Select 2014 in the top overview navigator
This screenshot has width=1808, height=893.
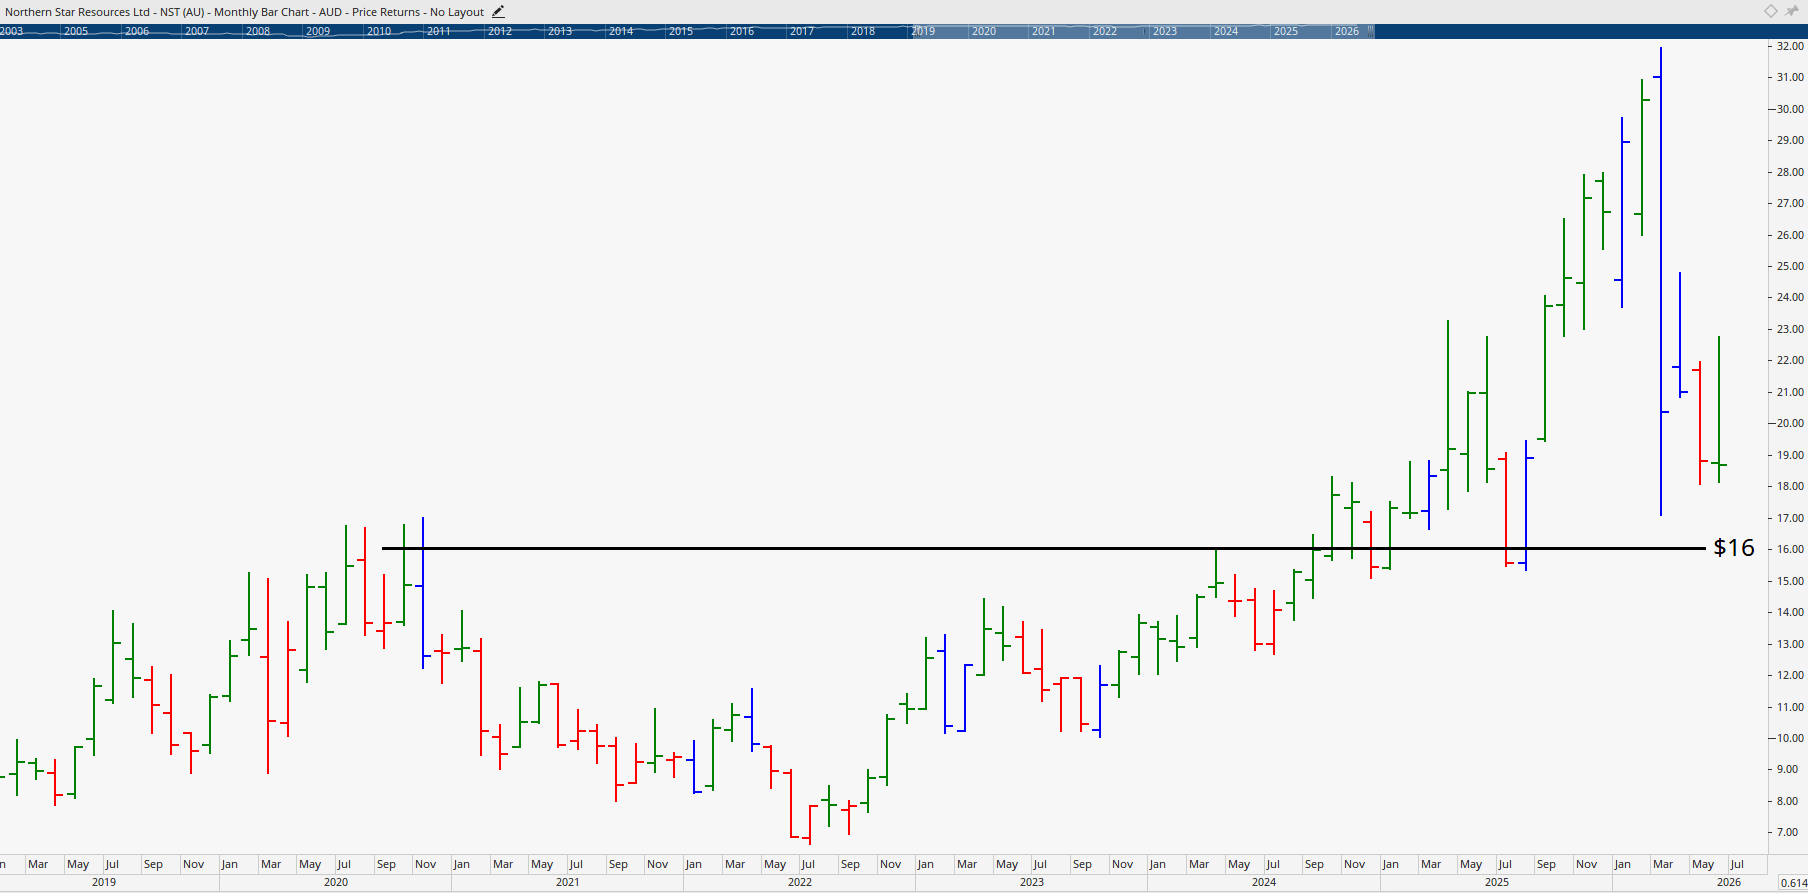[x=621, y=31]
